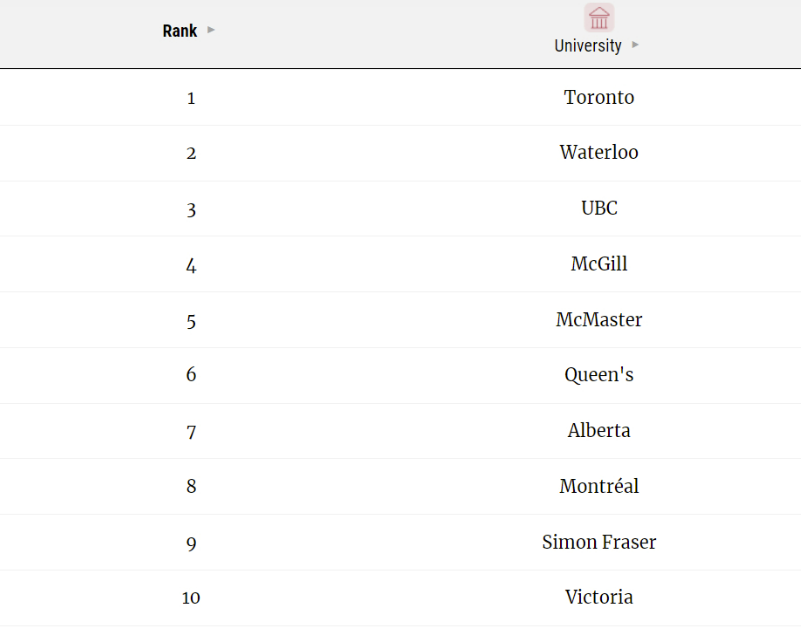Select the Toronto university entry
Viewport: 801px width, 634px height.
coord(599,97)
